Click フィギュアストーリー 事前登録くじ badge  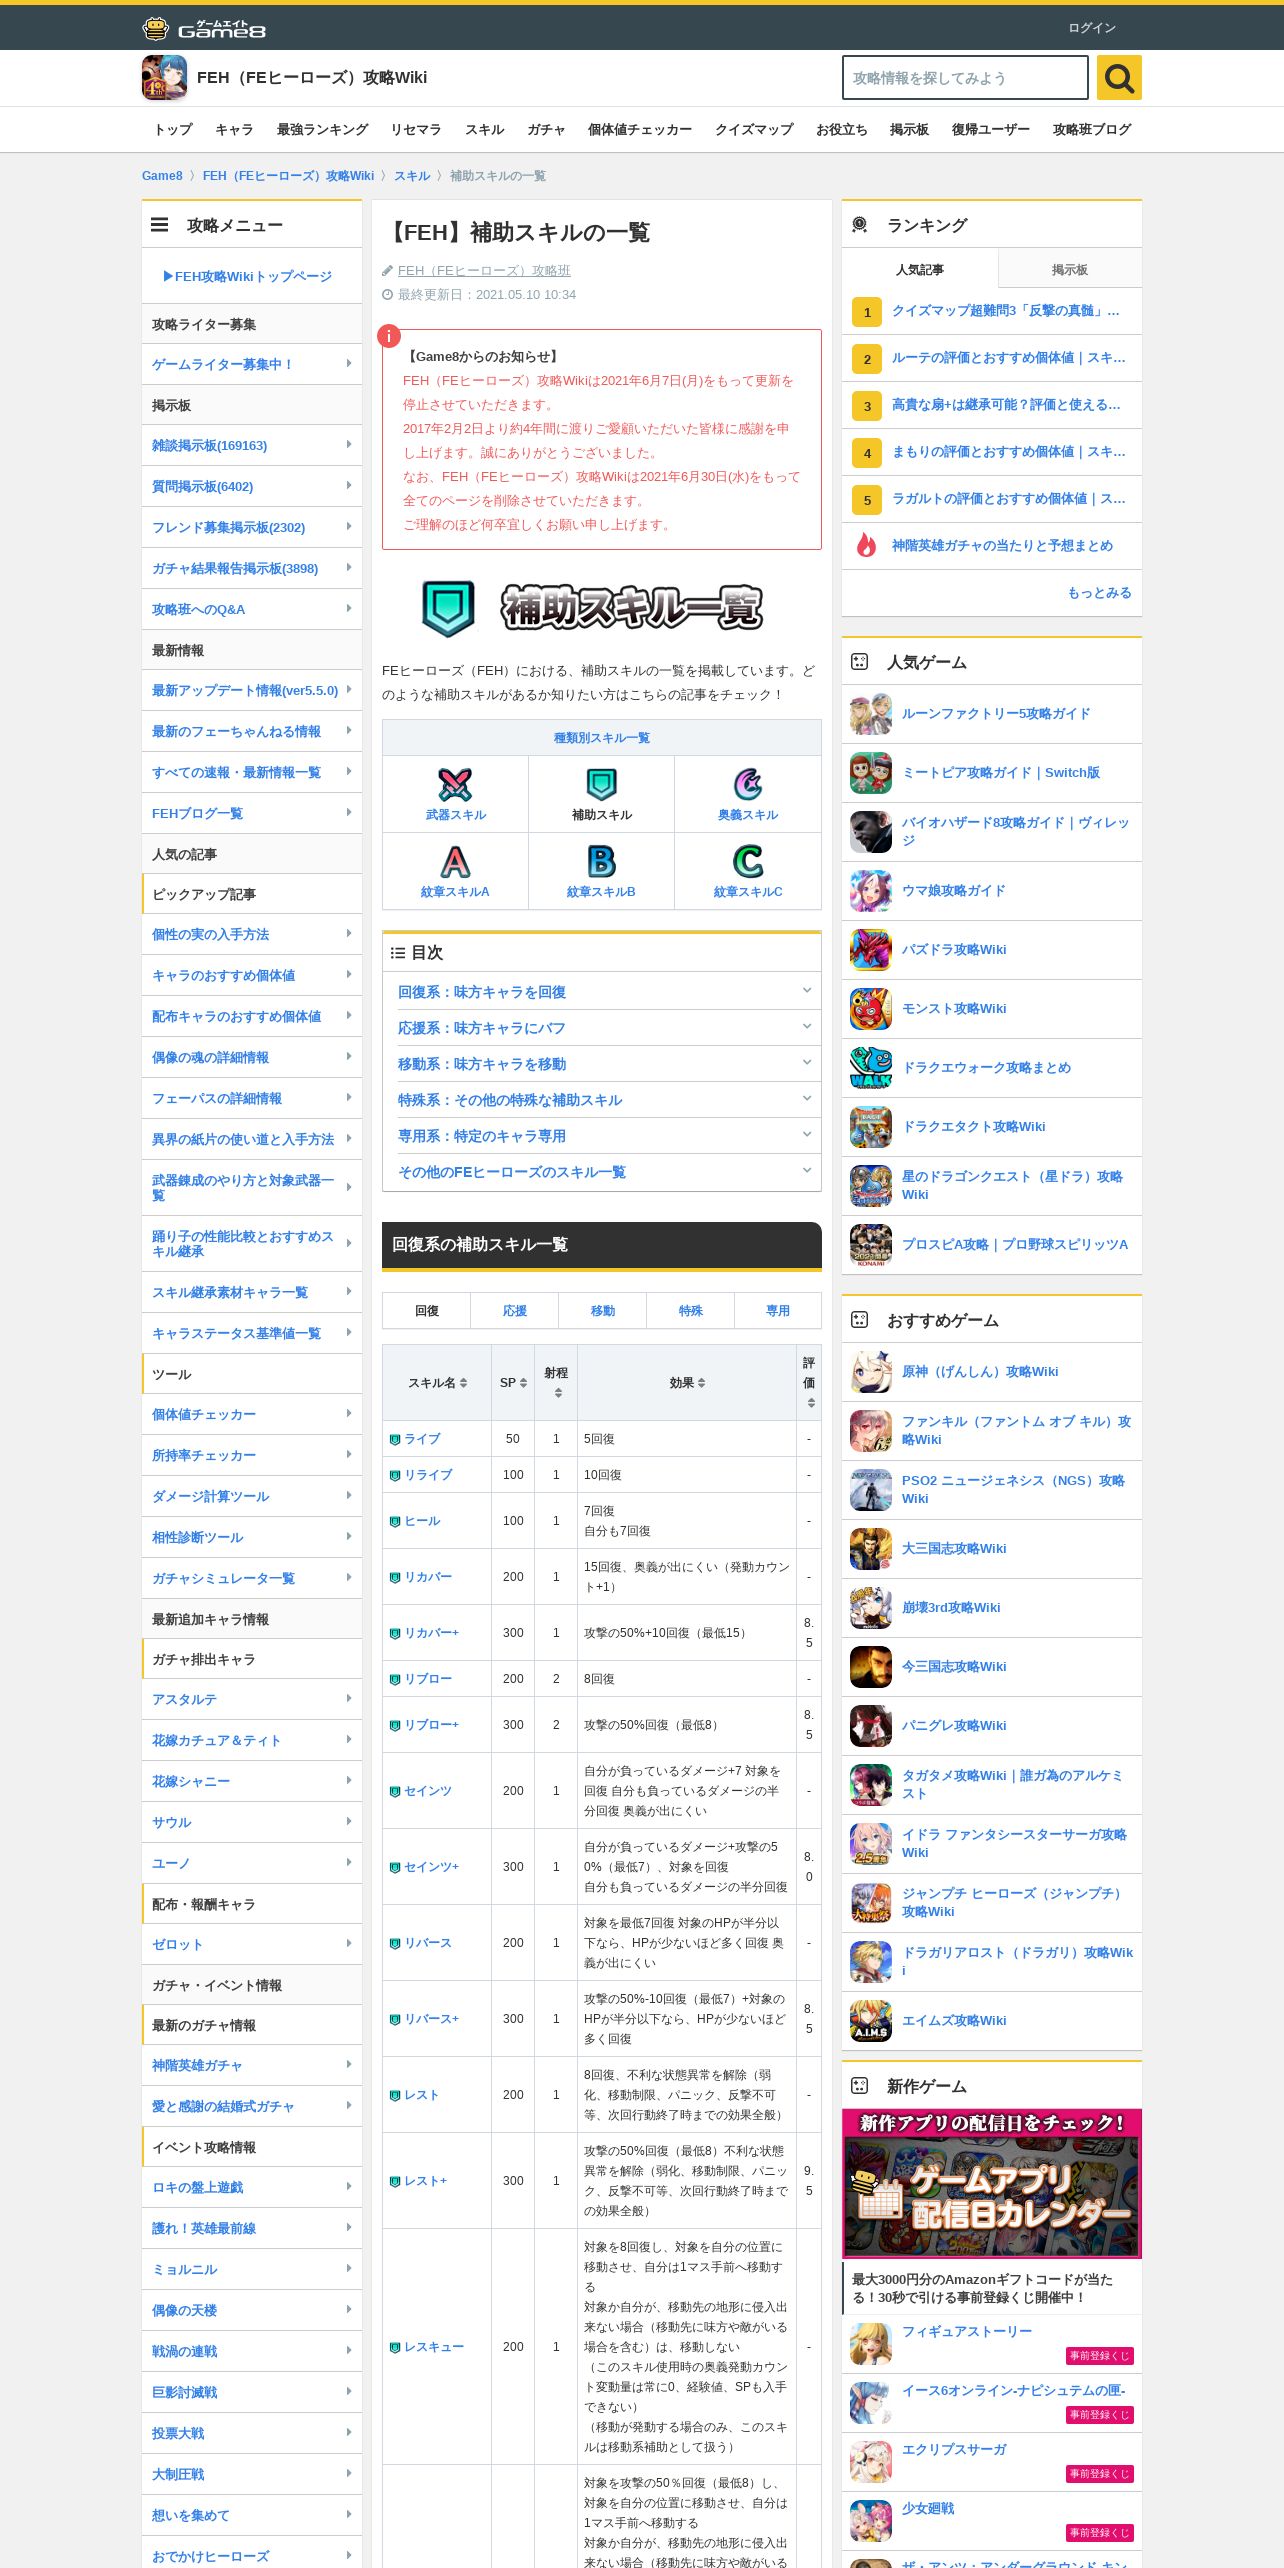[1100, 2356]
